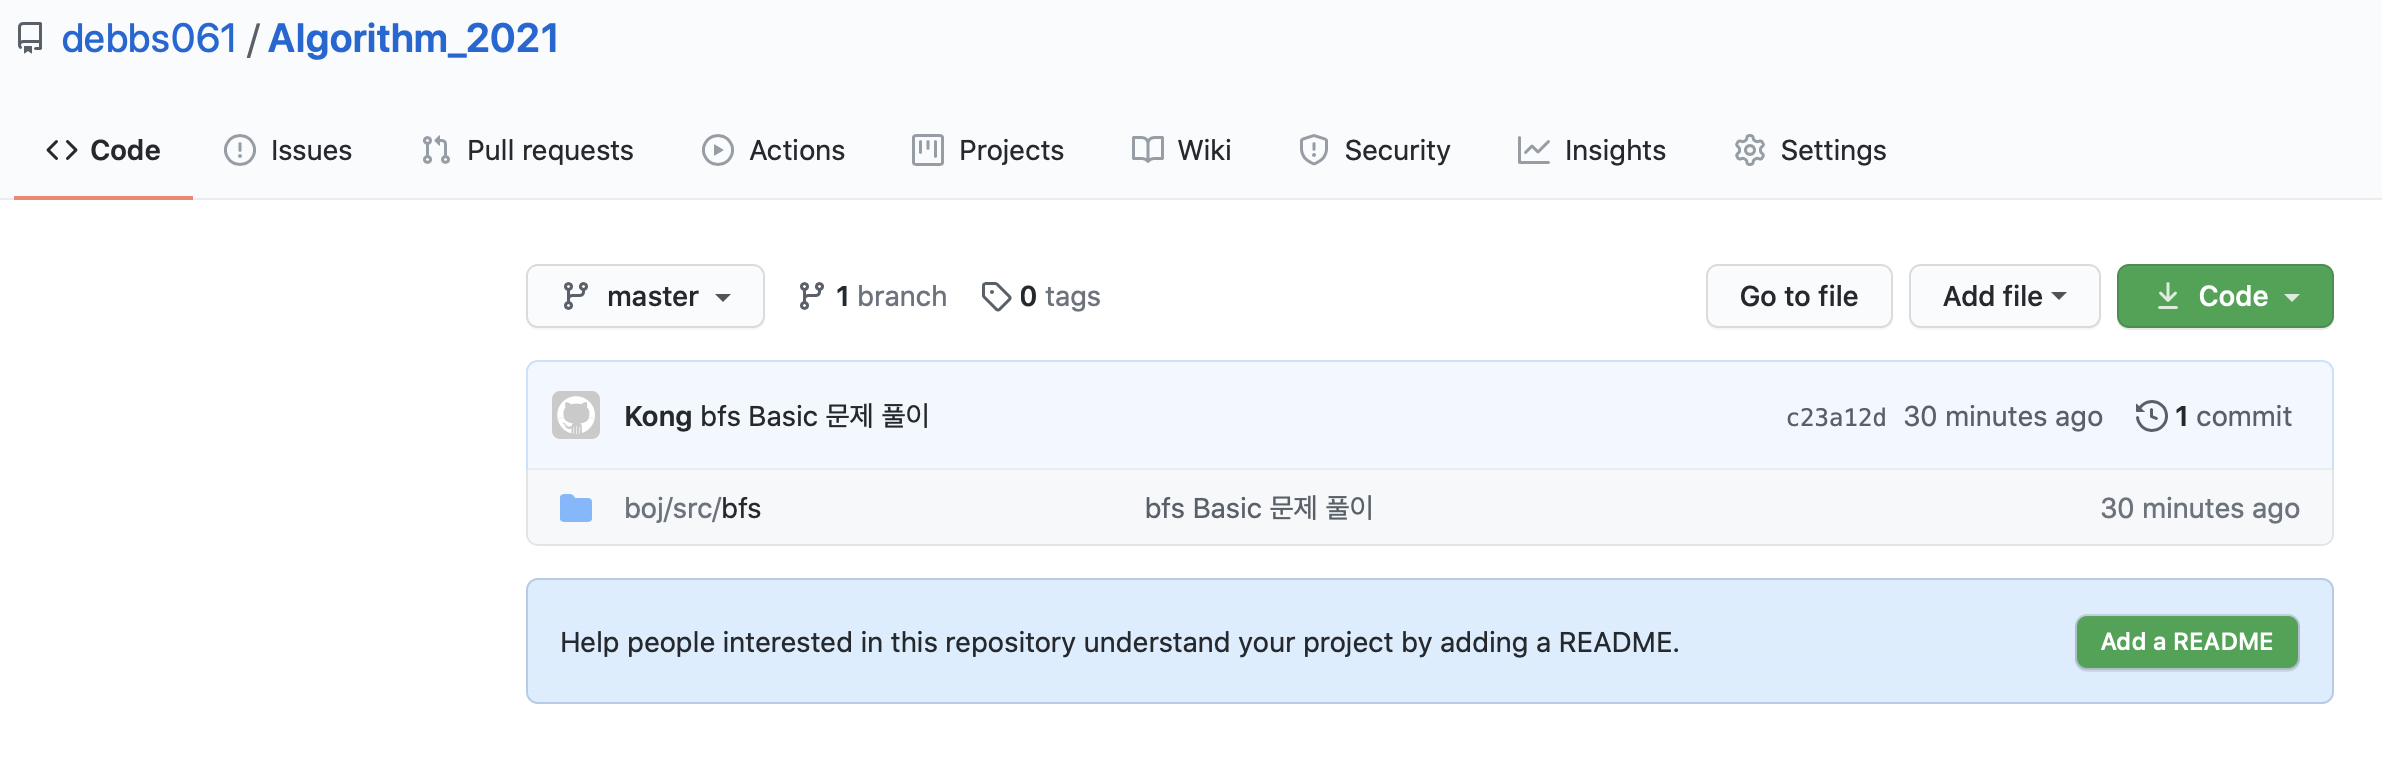Click the folder icon for boj/src/bfs
Screen dimensions: 2382x768
pyautogui.click(x=576, y=508)
